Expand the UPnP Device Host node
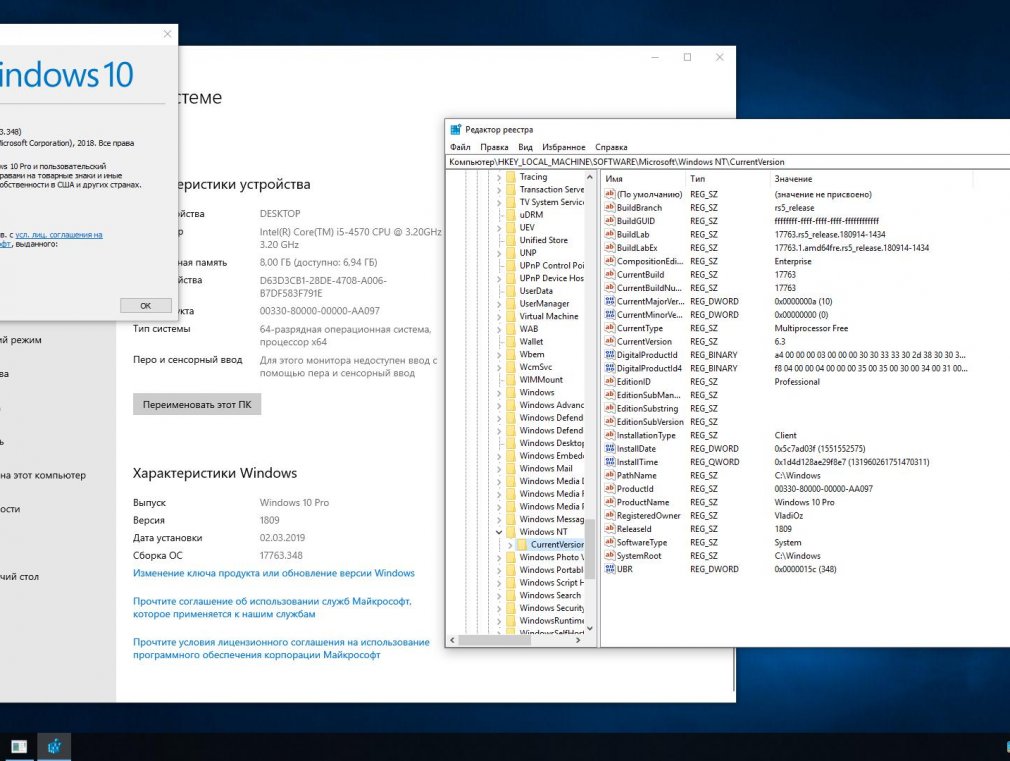This screenshot has height=761, width=1010. click(499, 278)
